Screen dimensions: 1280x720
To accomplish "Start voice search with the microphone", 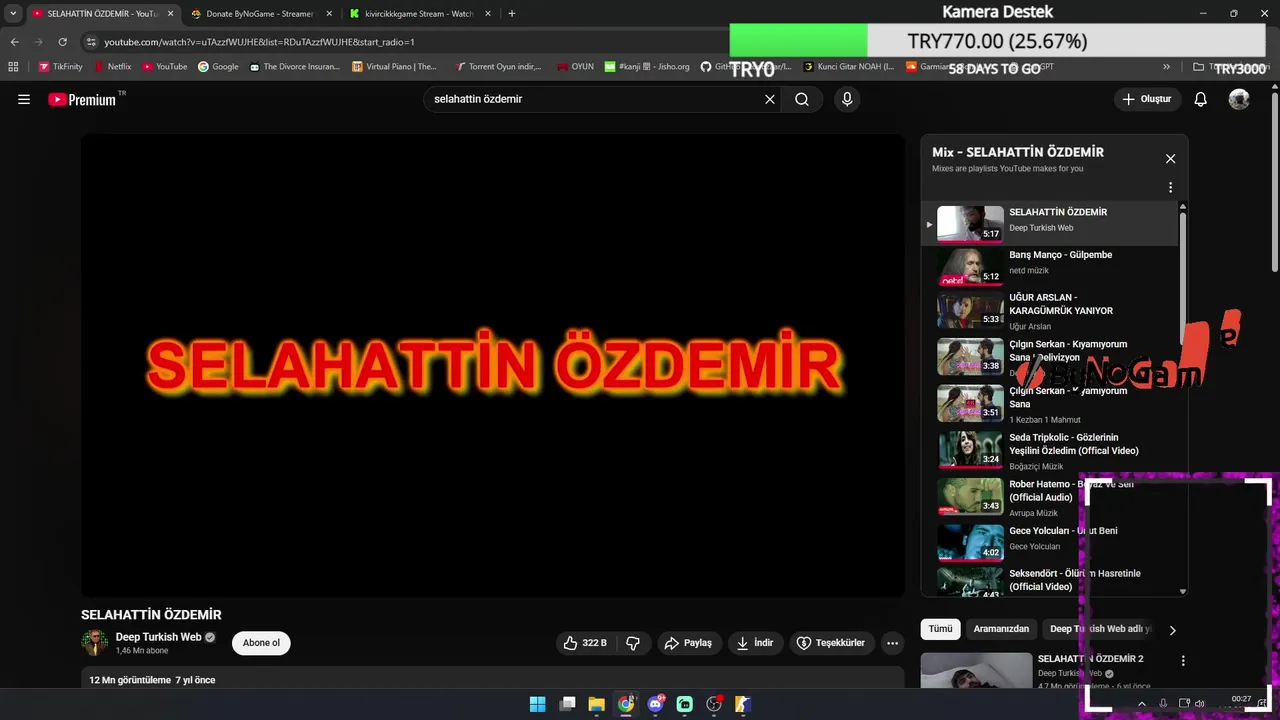I will coord(847,99).
